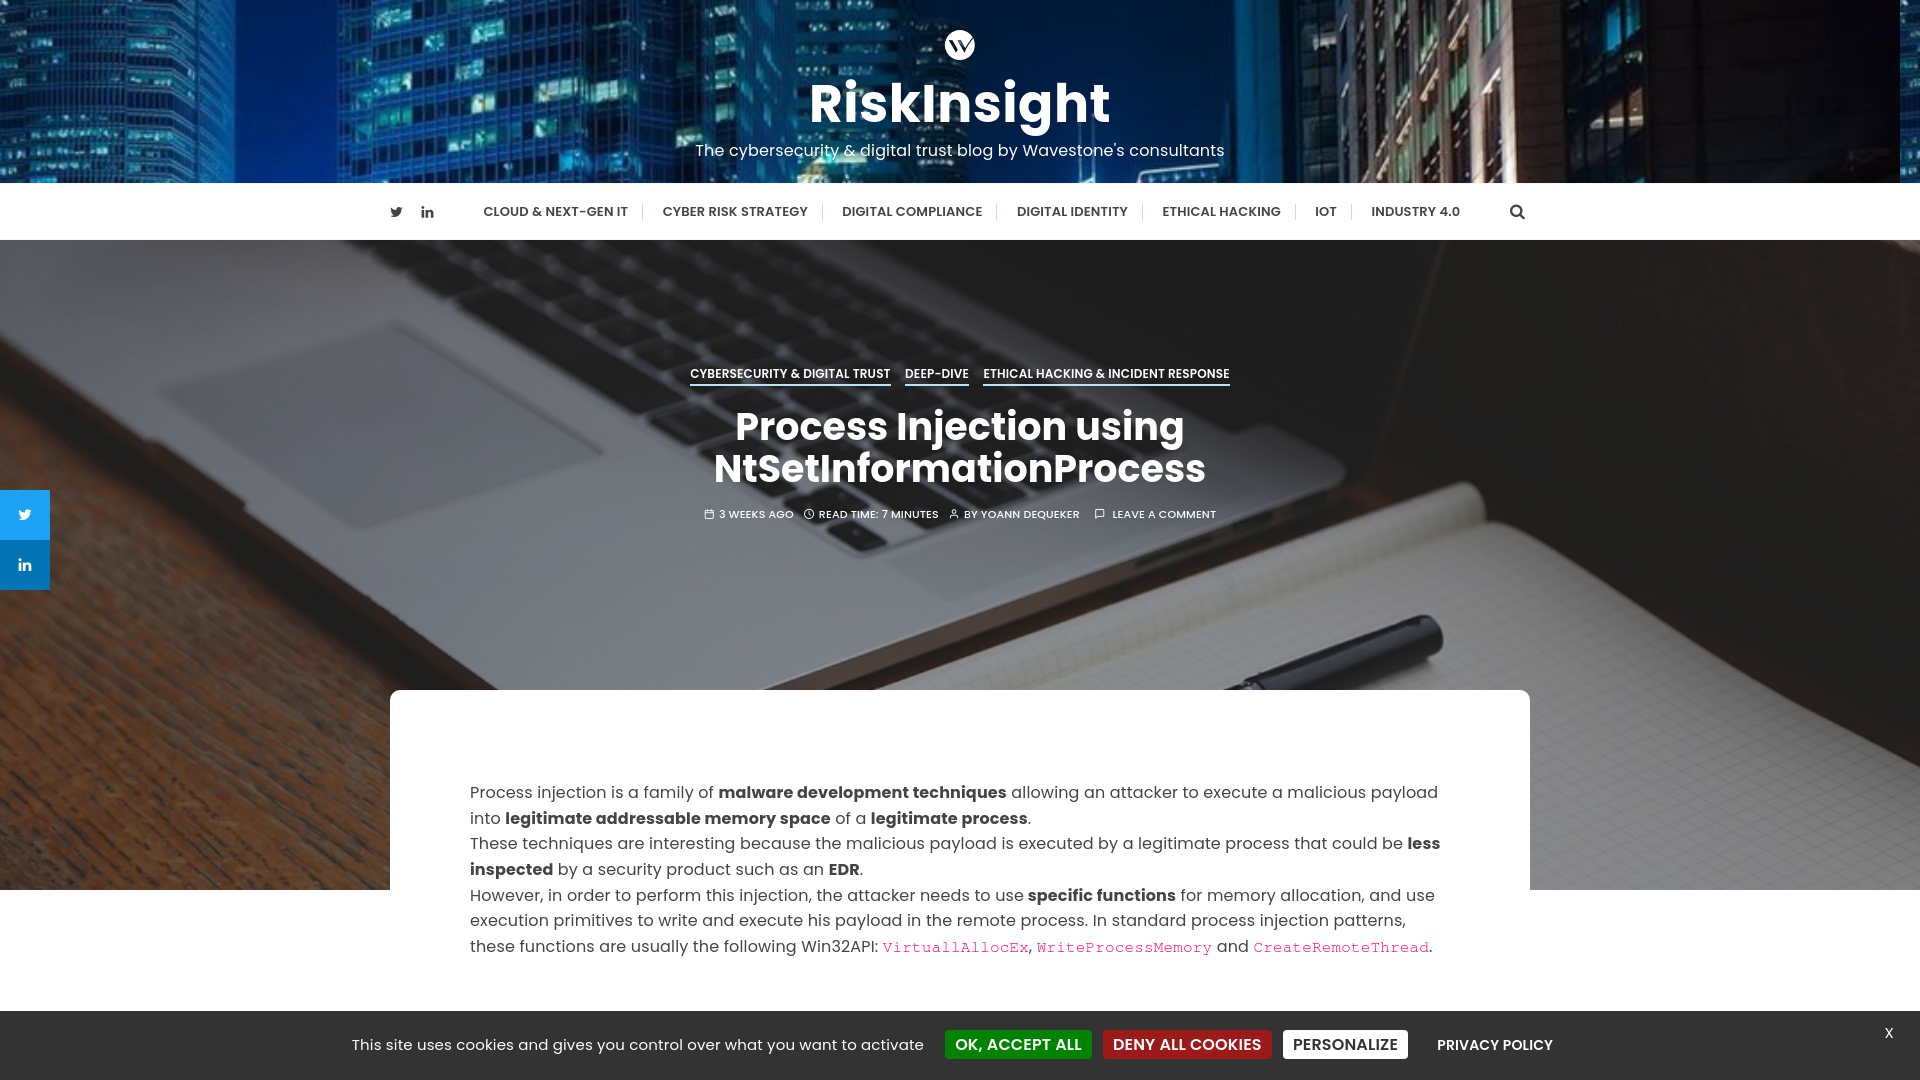The image size is (1920, 1080).
Task: Expand DIGITAL COMPLIANCE navigation dropdown
Action: (x=911, y=212)
